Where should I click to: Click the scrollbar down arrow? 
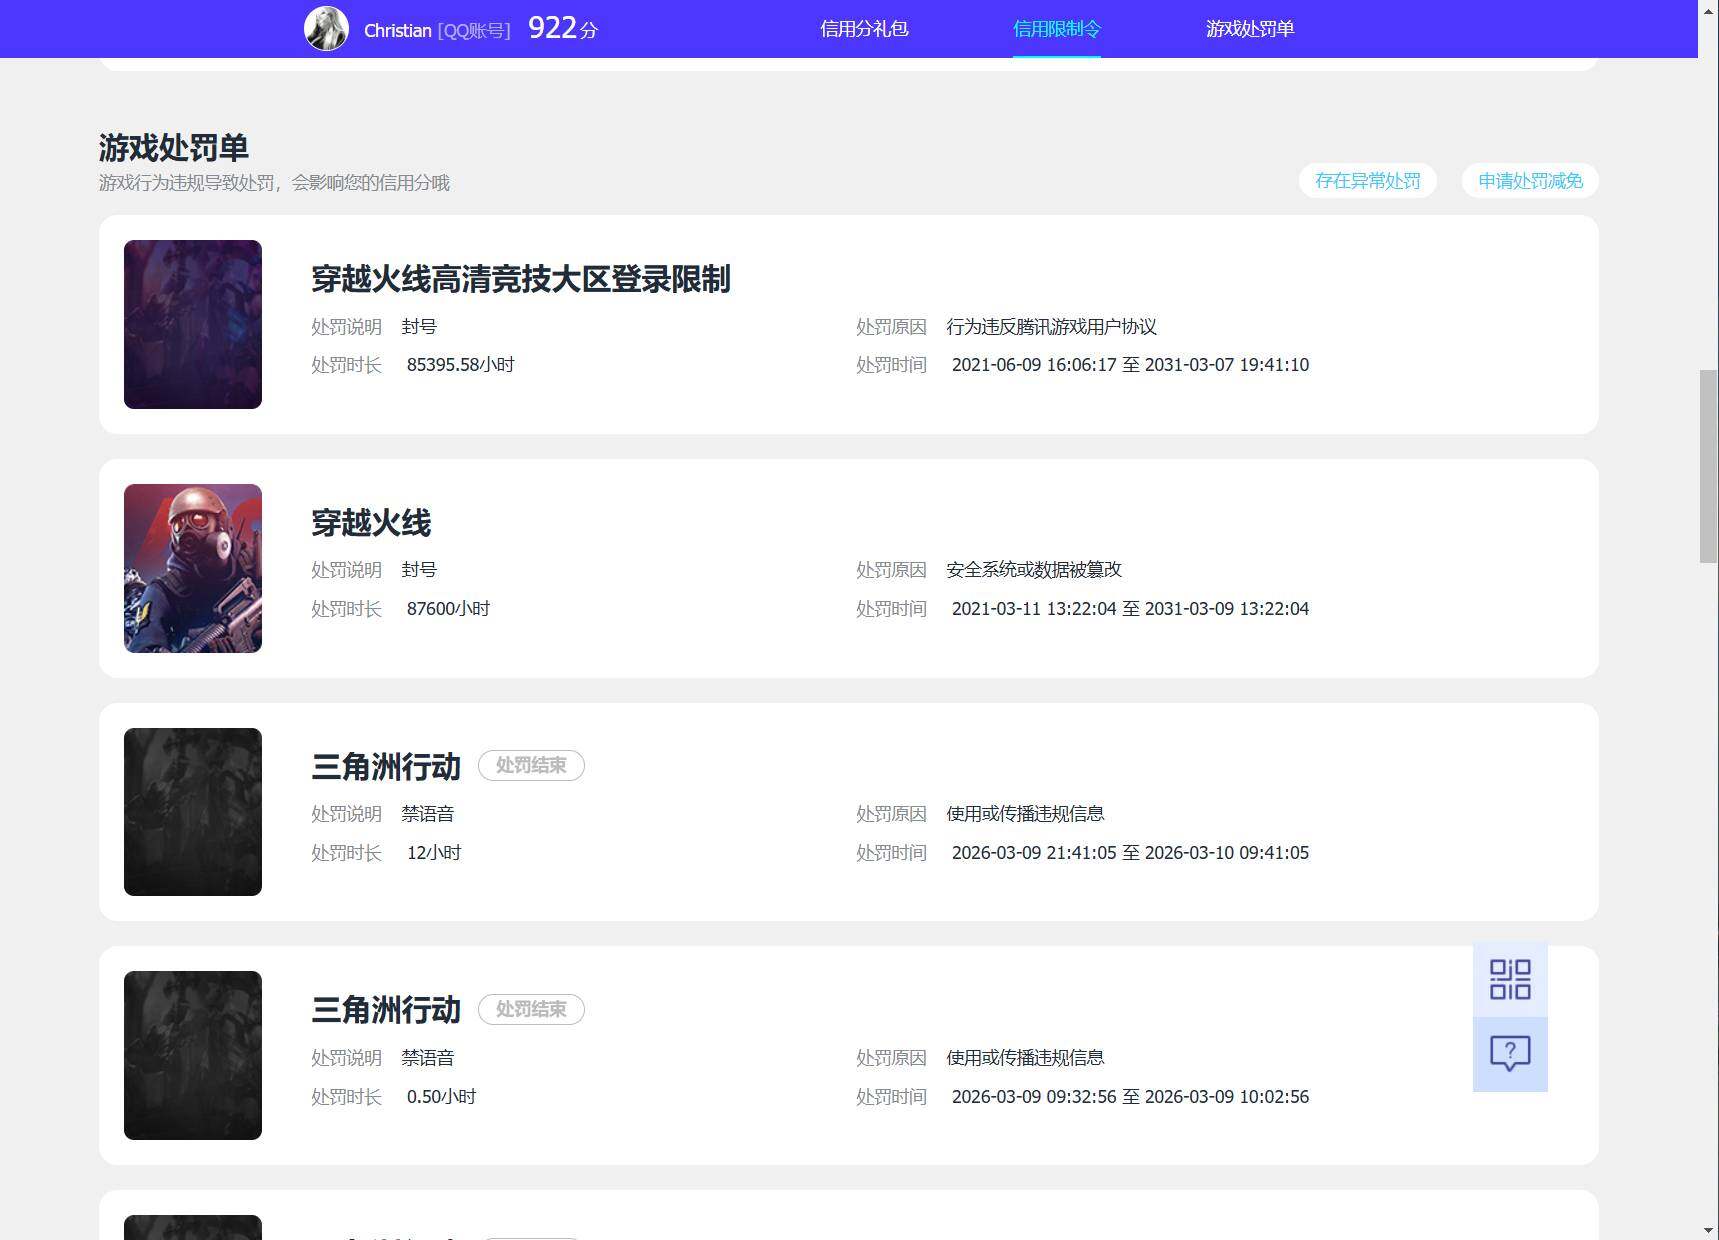pos(1708,1230)
